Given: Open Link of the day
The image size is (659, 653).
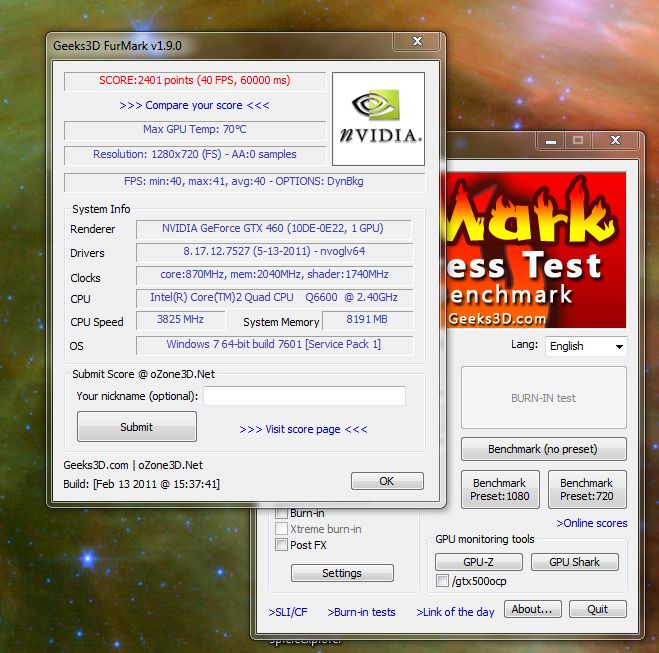Looking at the screenshot, I should pyautogui.click(x=456, y=612).
